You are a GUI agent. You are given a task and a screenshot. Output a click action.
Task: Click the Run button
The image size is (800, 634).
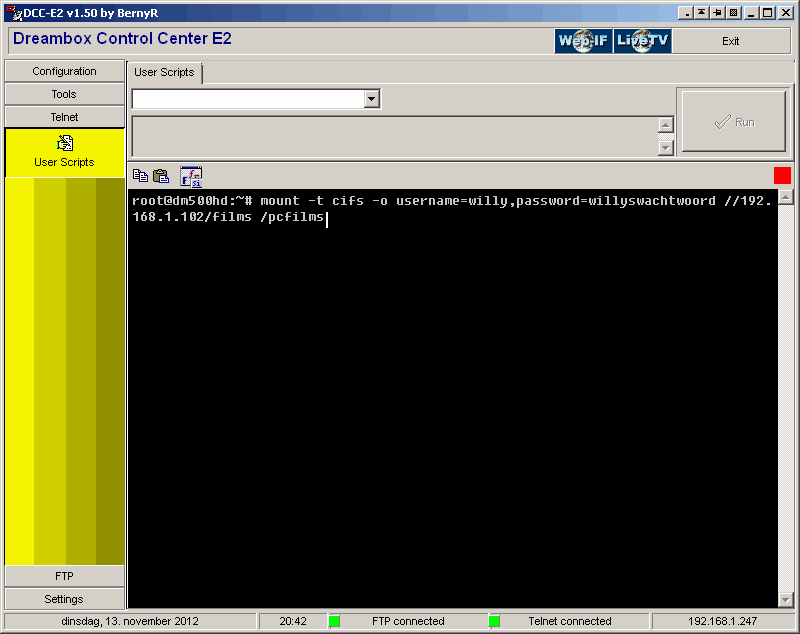734,122
